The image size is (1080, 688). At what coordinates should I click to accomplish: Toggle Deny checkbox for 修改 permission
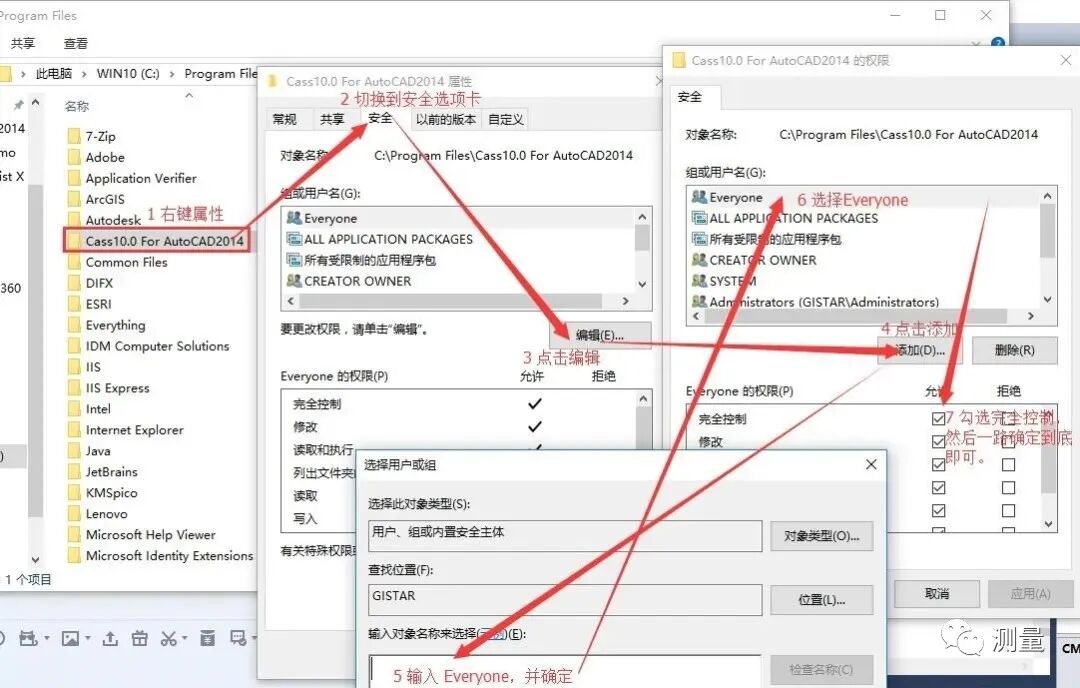click(1008, 441)
